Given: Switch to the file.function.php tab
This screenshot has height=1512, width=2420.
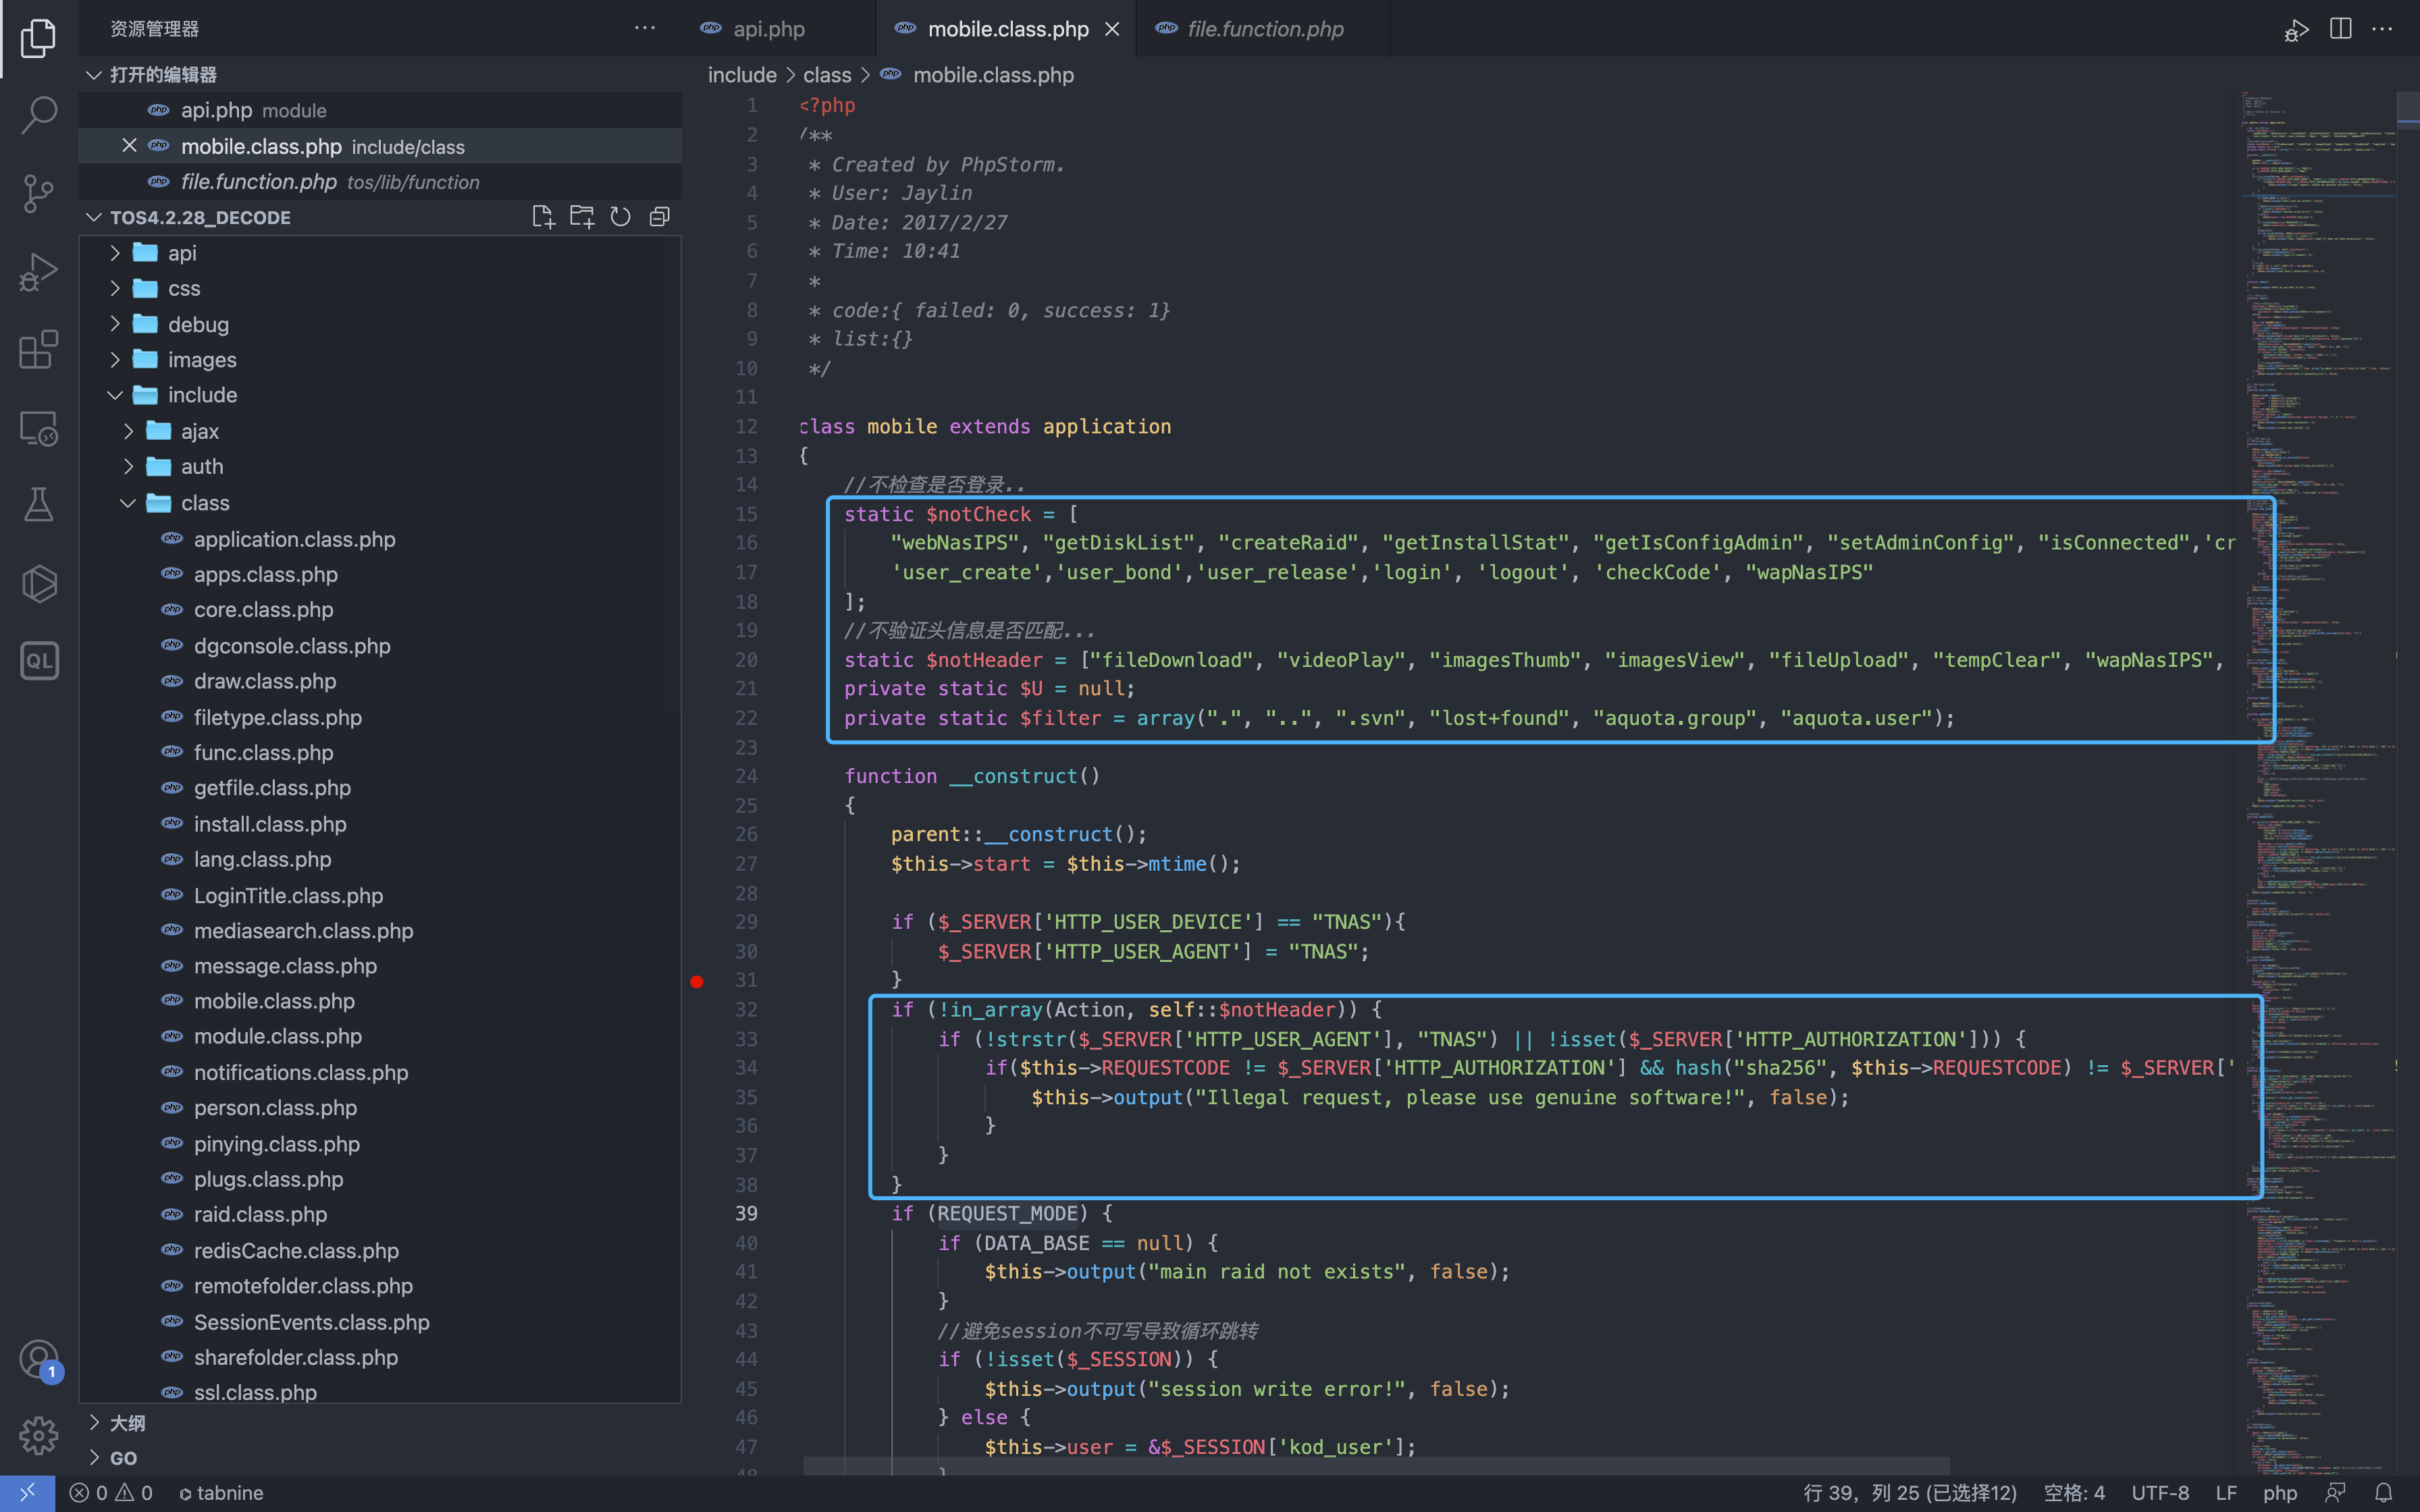Looking at the screenshot, I should pyautogui.click(x=1265, y=29).
